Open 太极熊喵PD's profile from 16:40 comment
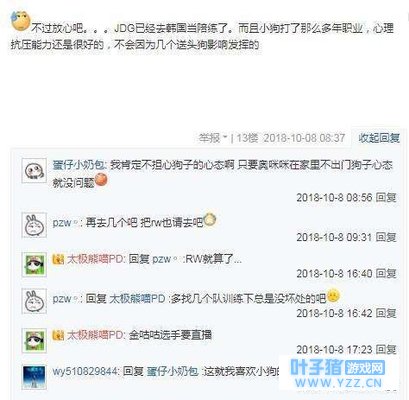This screenshot has height=400, width=409. (96, 259)
